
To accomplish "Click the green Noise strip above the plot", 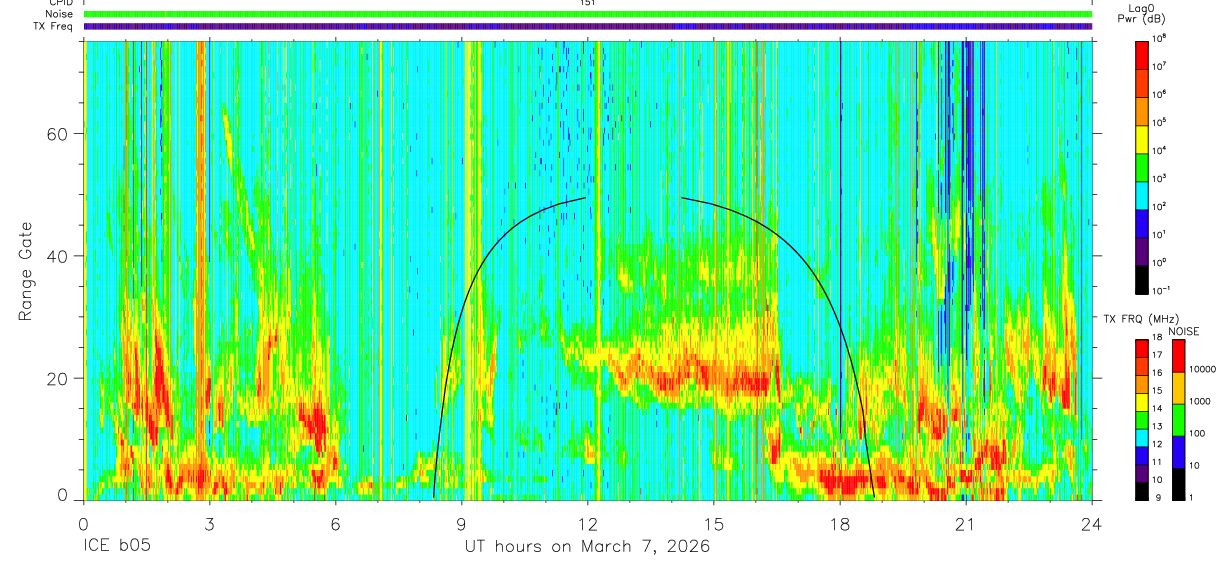I will tap(588, 14).
